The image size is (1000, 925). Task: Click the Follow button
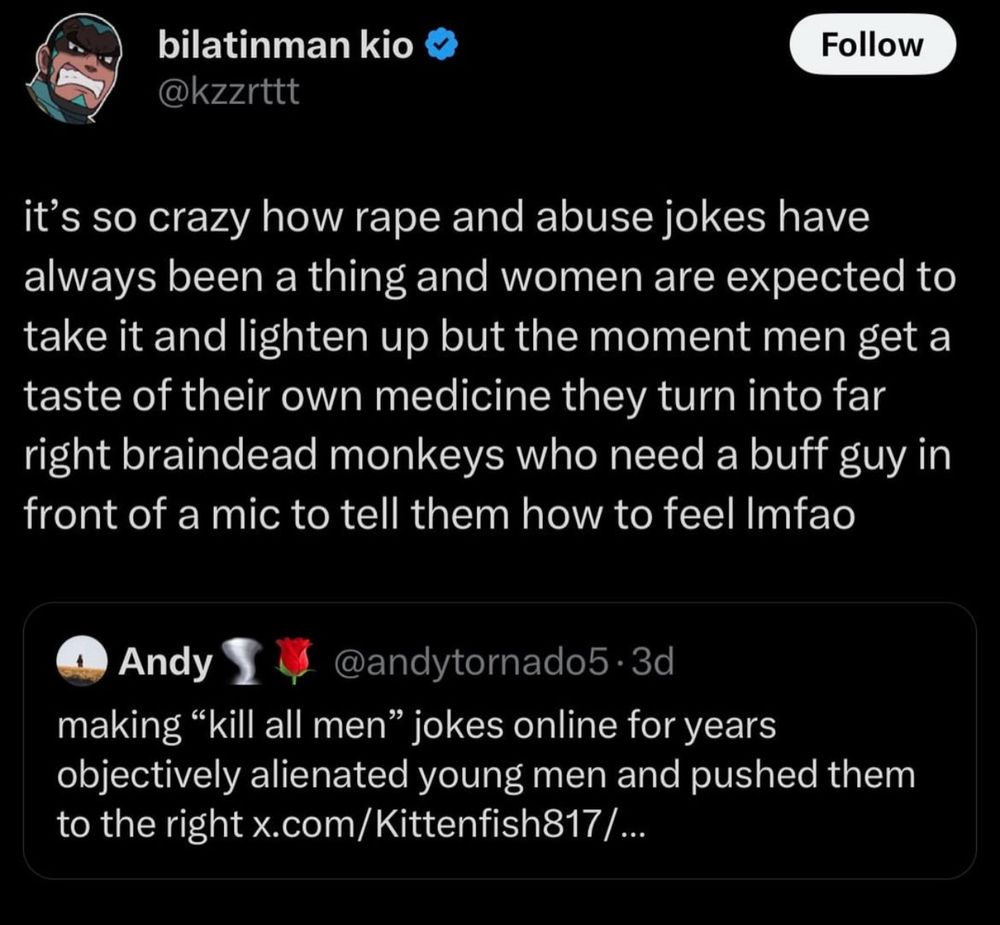point(872,45)
